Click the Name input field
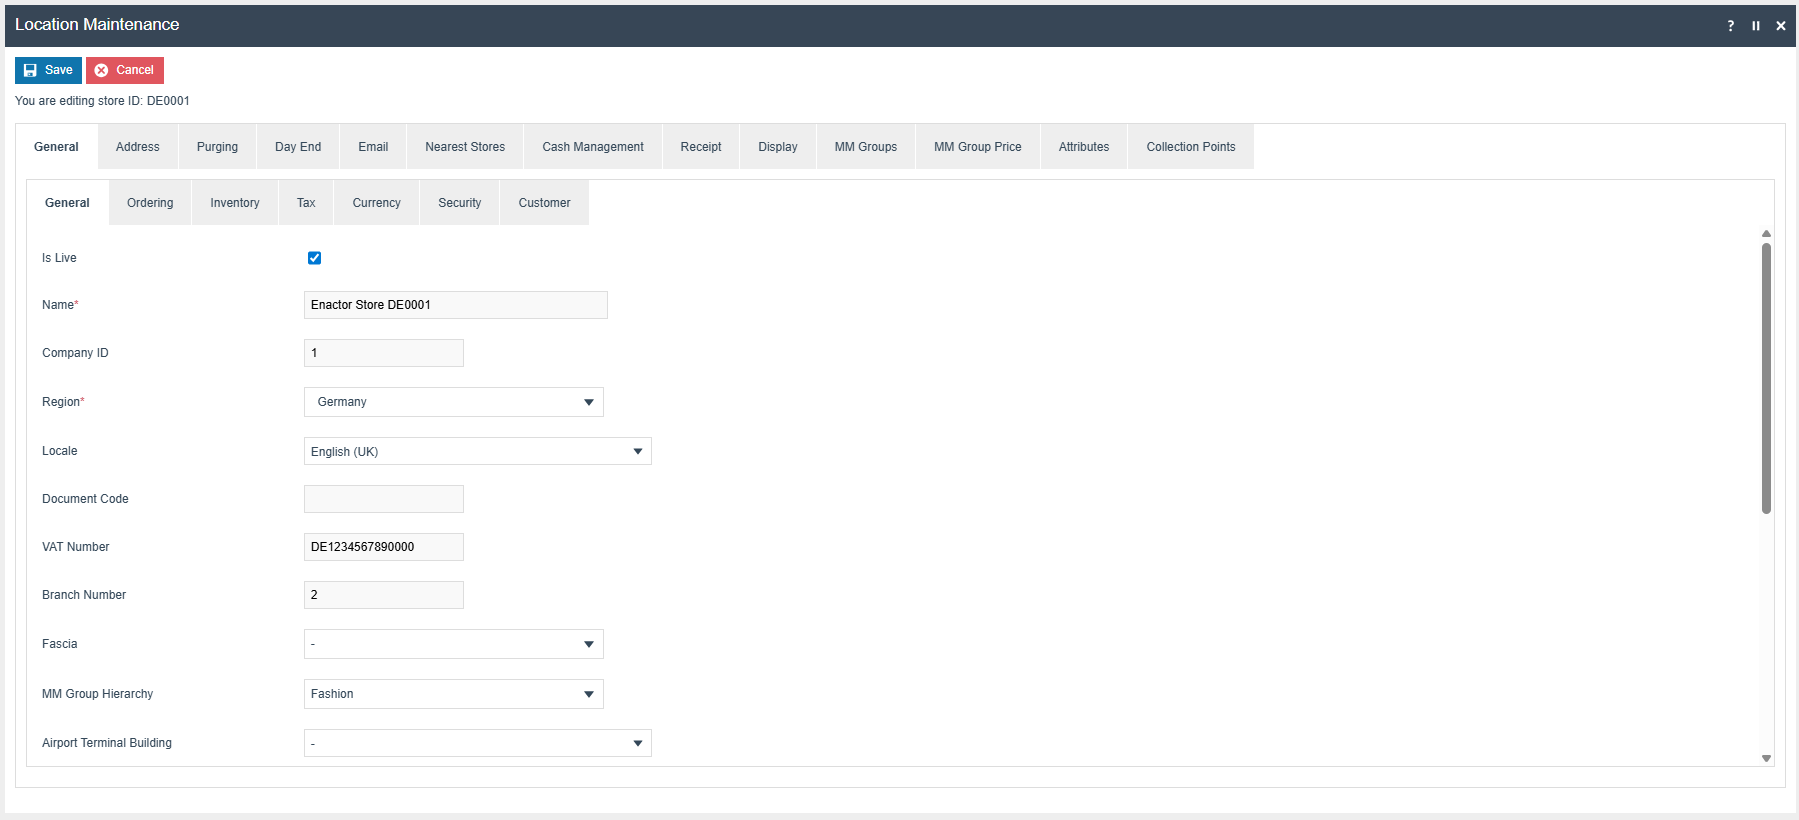Image resolution: width=1799 pixels, height=820 pixels. point(456,305)
